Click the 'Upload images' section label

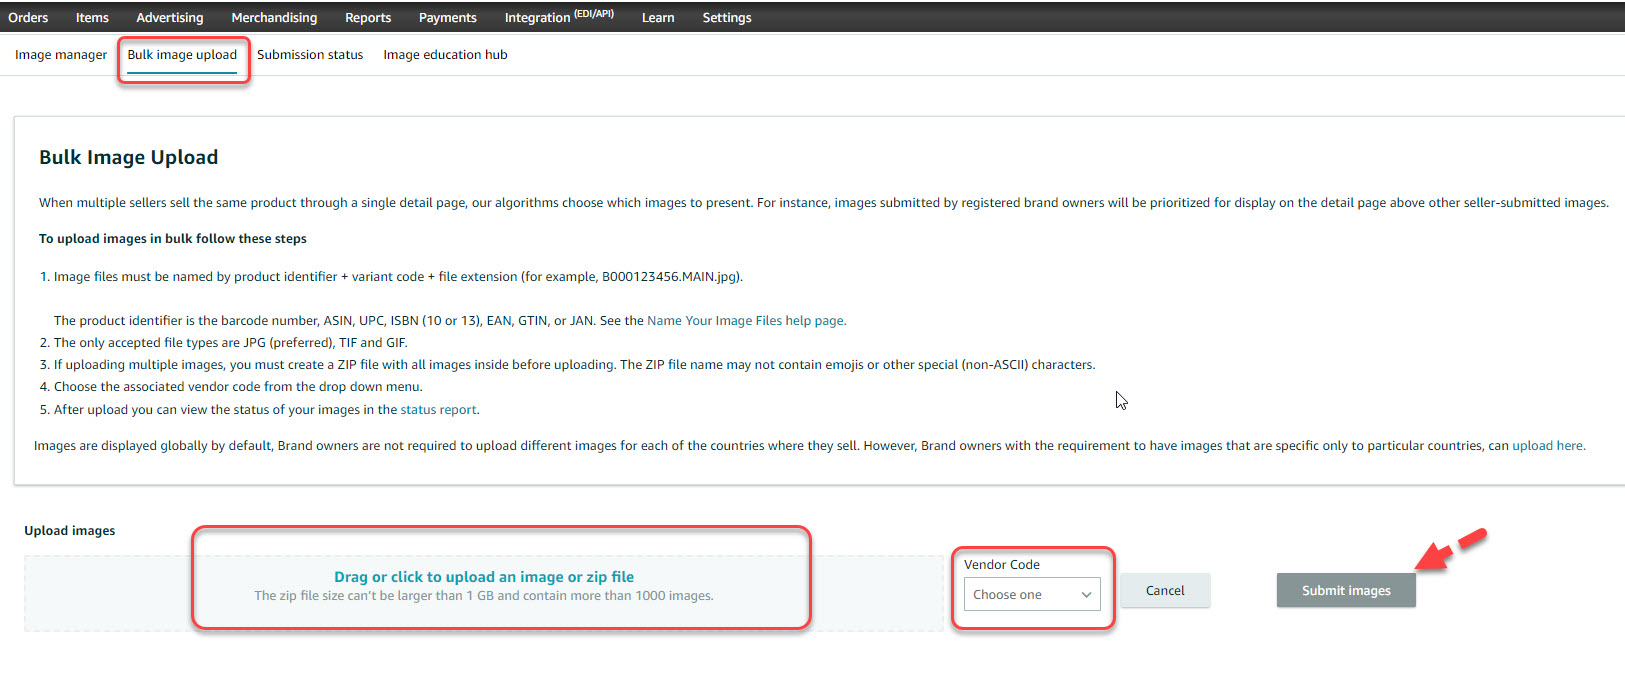[70, 531]
